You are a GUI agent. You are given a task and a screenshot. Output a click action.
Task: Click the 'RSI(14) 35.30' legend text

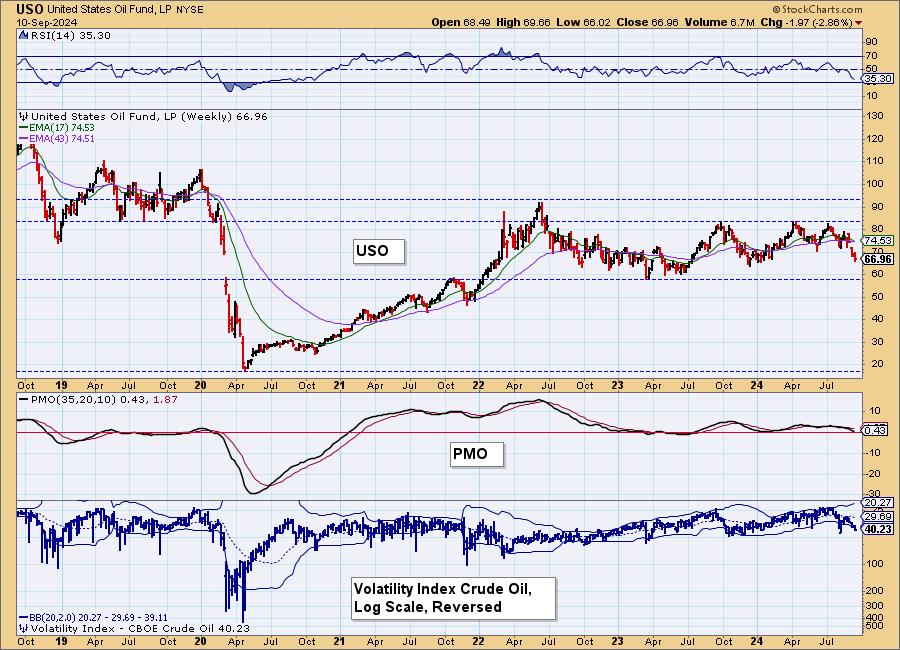pos(71,35)
